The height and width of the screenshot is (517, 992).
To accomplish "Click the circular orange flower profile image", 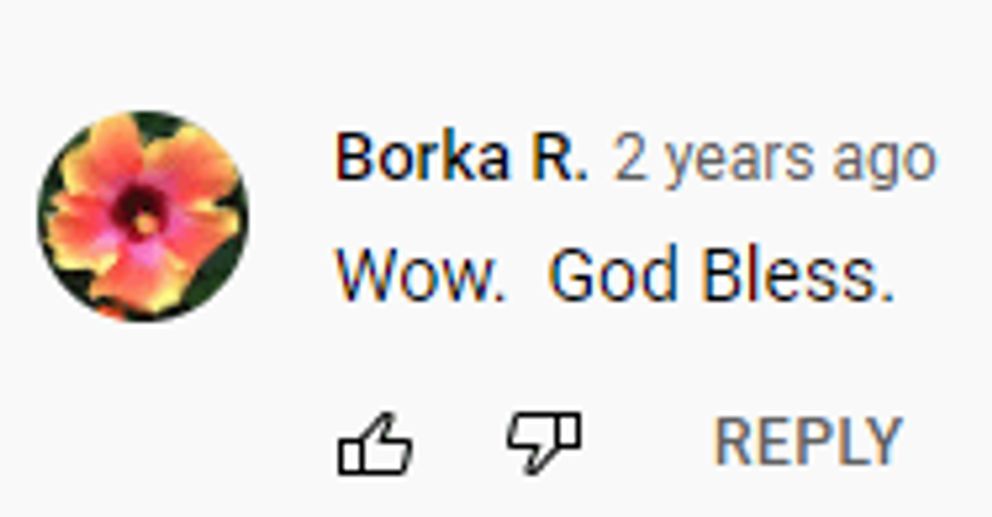I will (x=143, y=216).
